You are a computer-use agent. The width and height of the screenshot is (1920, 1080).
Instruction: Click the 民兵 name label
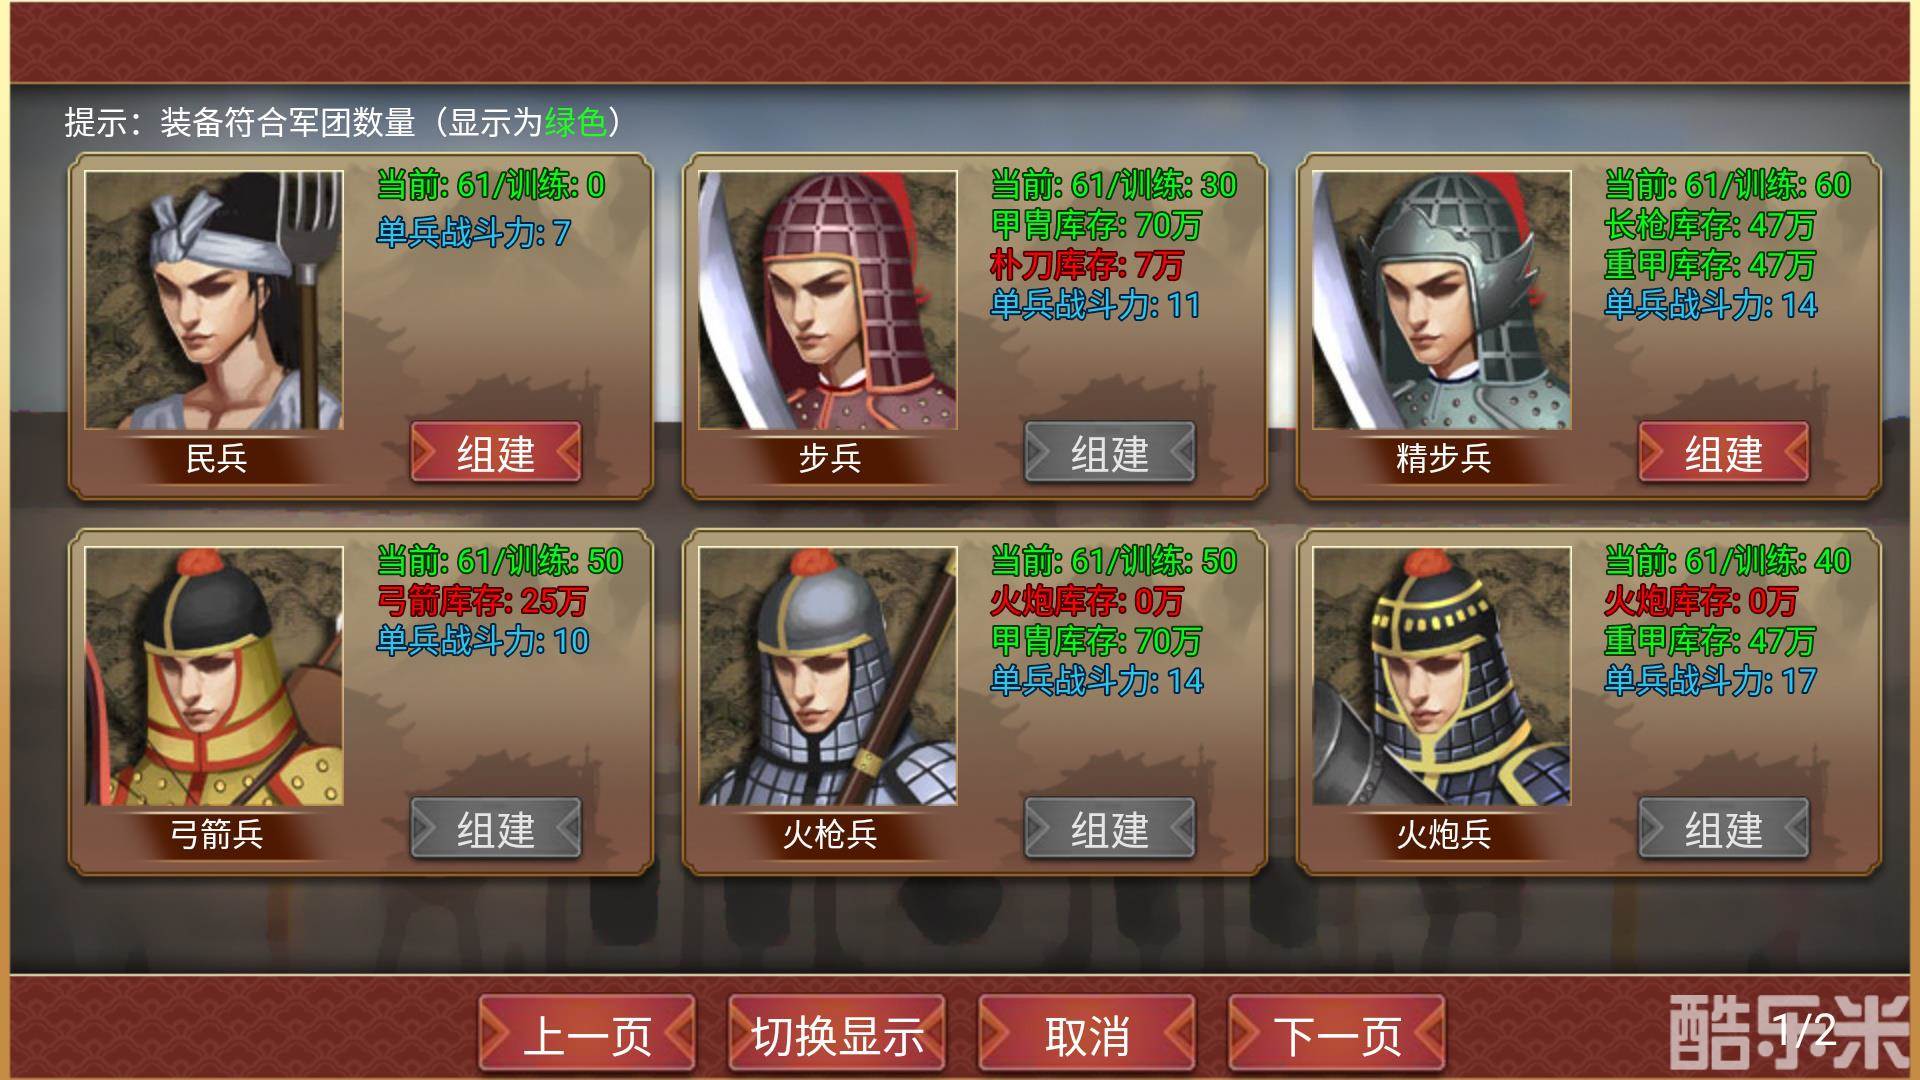coord(216,458)
